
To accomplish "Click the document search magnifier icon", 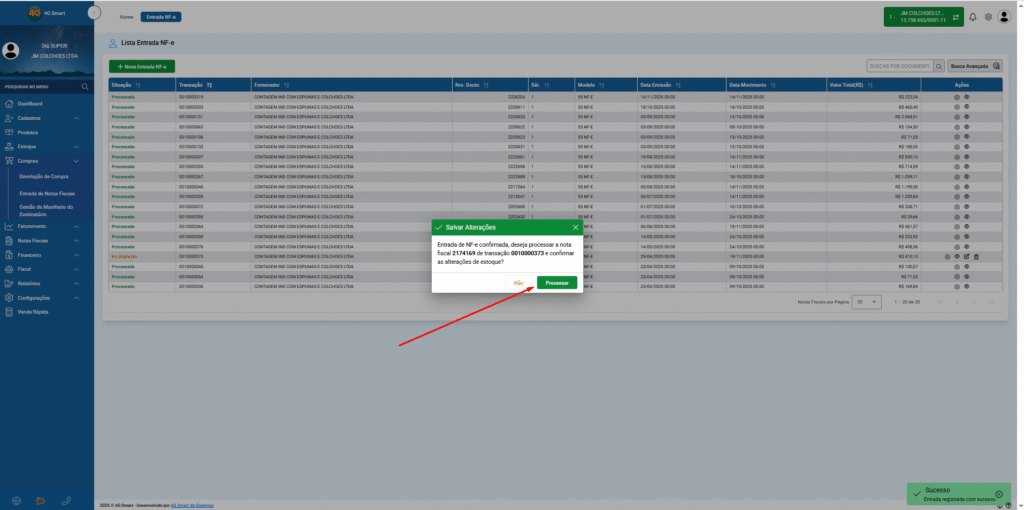I will coord(939,66).
